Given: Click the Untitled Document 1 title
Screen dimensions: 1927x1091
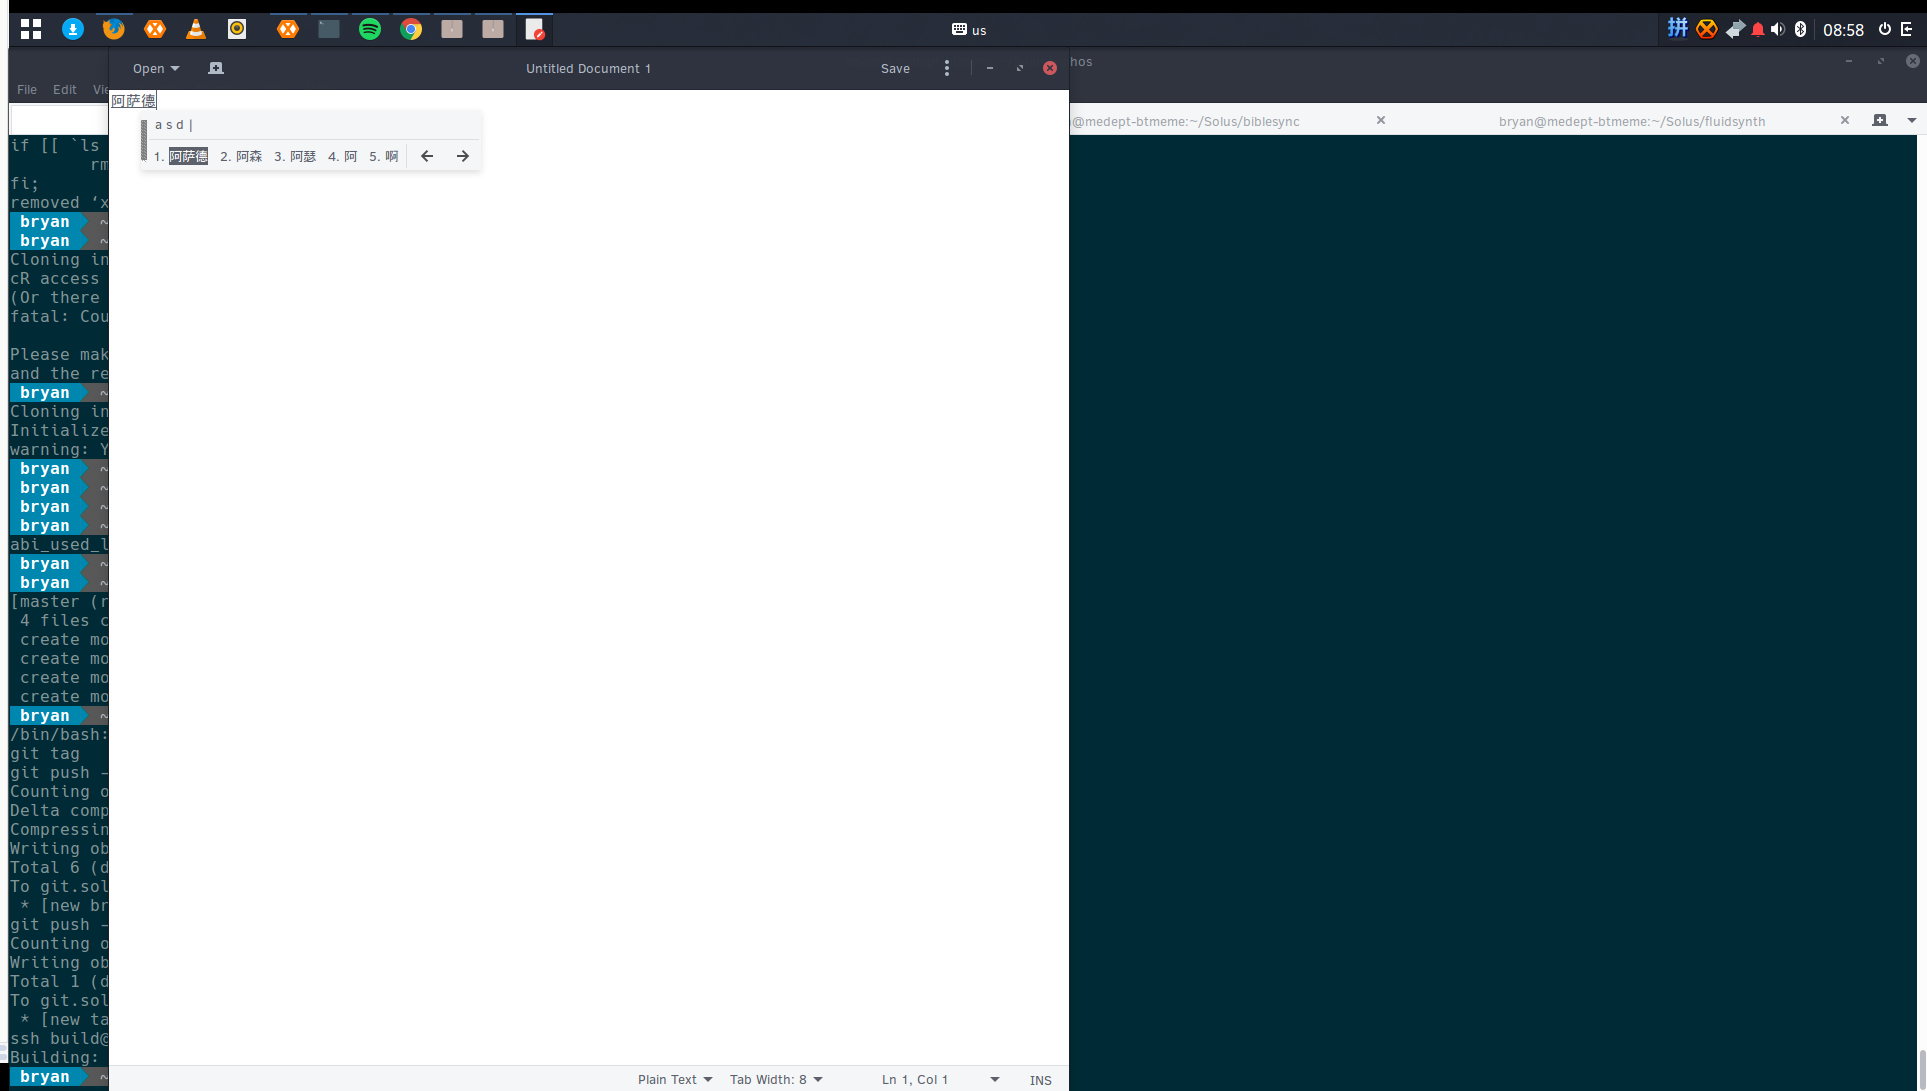Looking at the screenshot, I should (x=588, y=68).
